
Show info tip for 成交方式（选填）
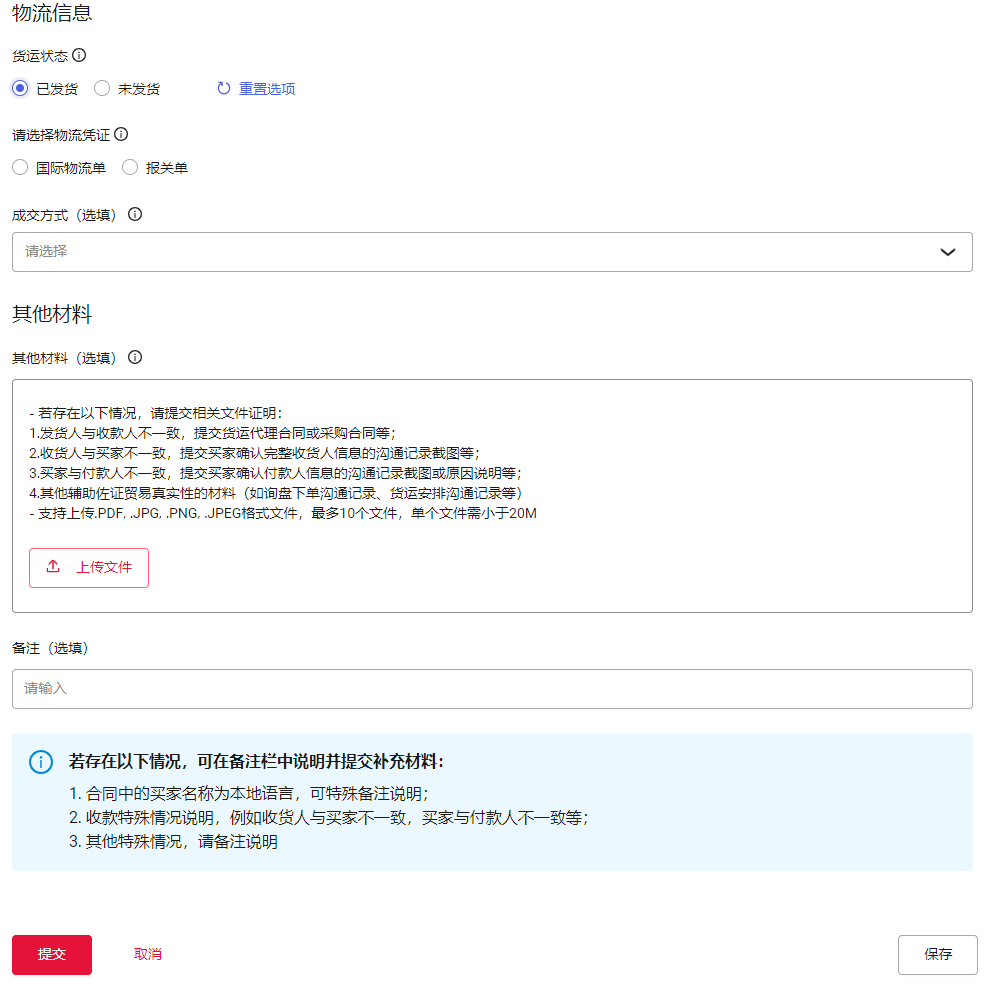pos(135,214)
